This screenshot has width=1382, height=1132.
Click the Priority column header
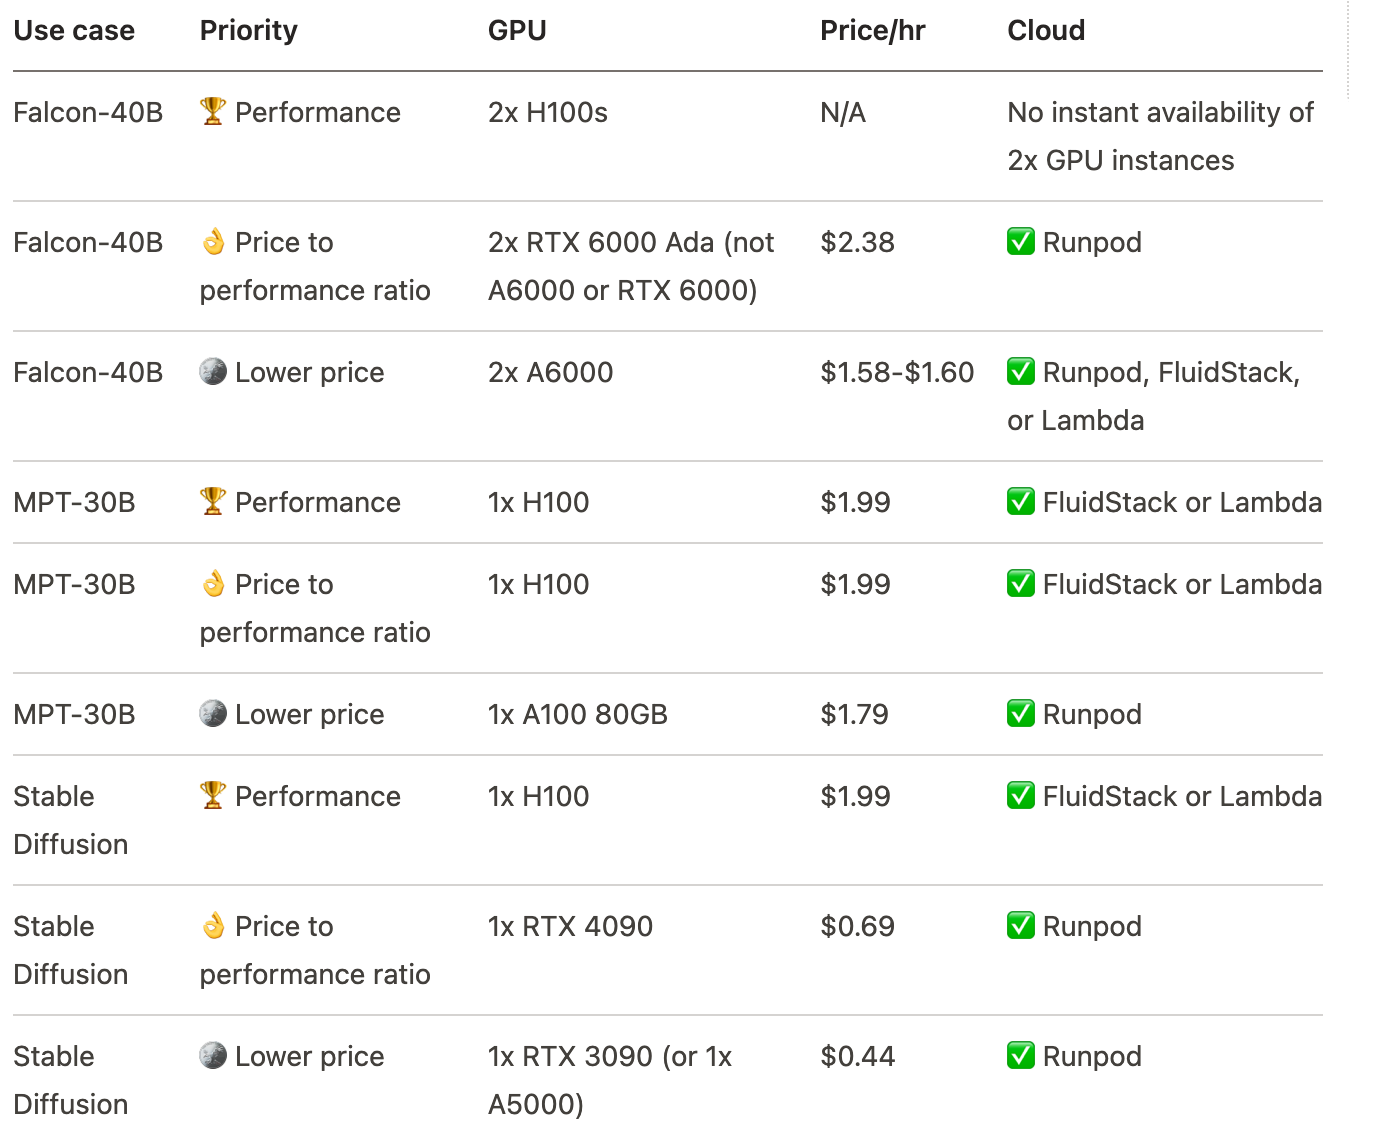[249, 31]
